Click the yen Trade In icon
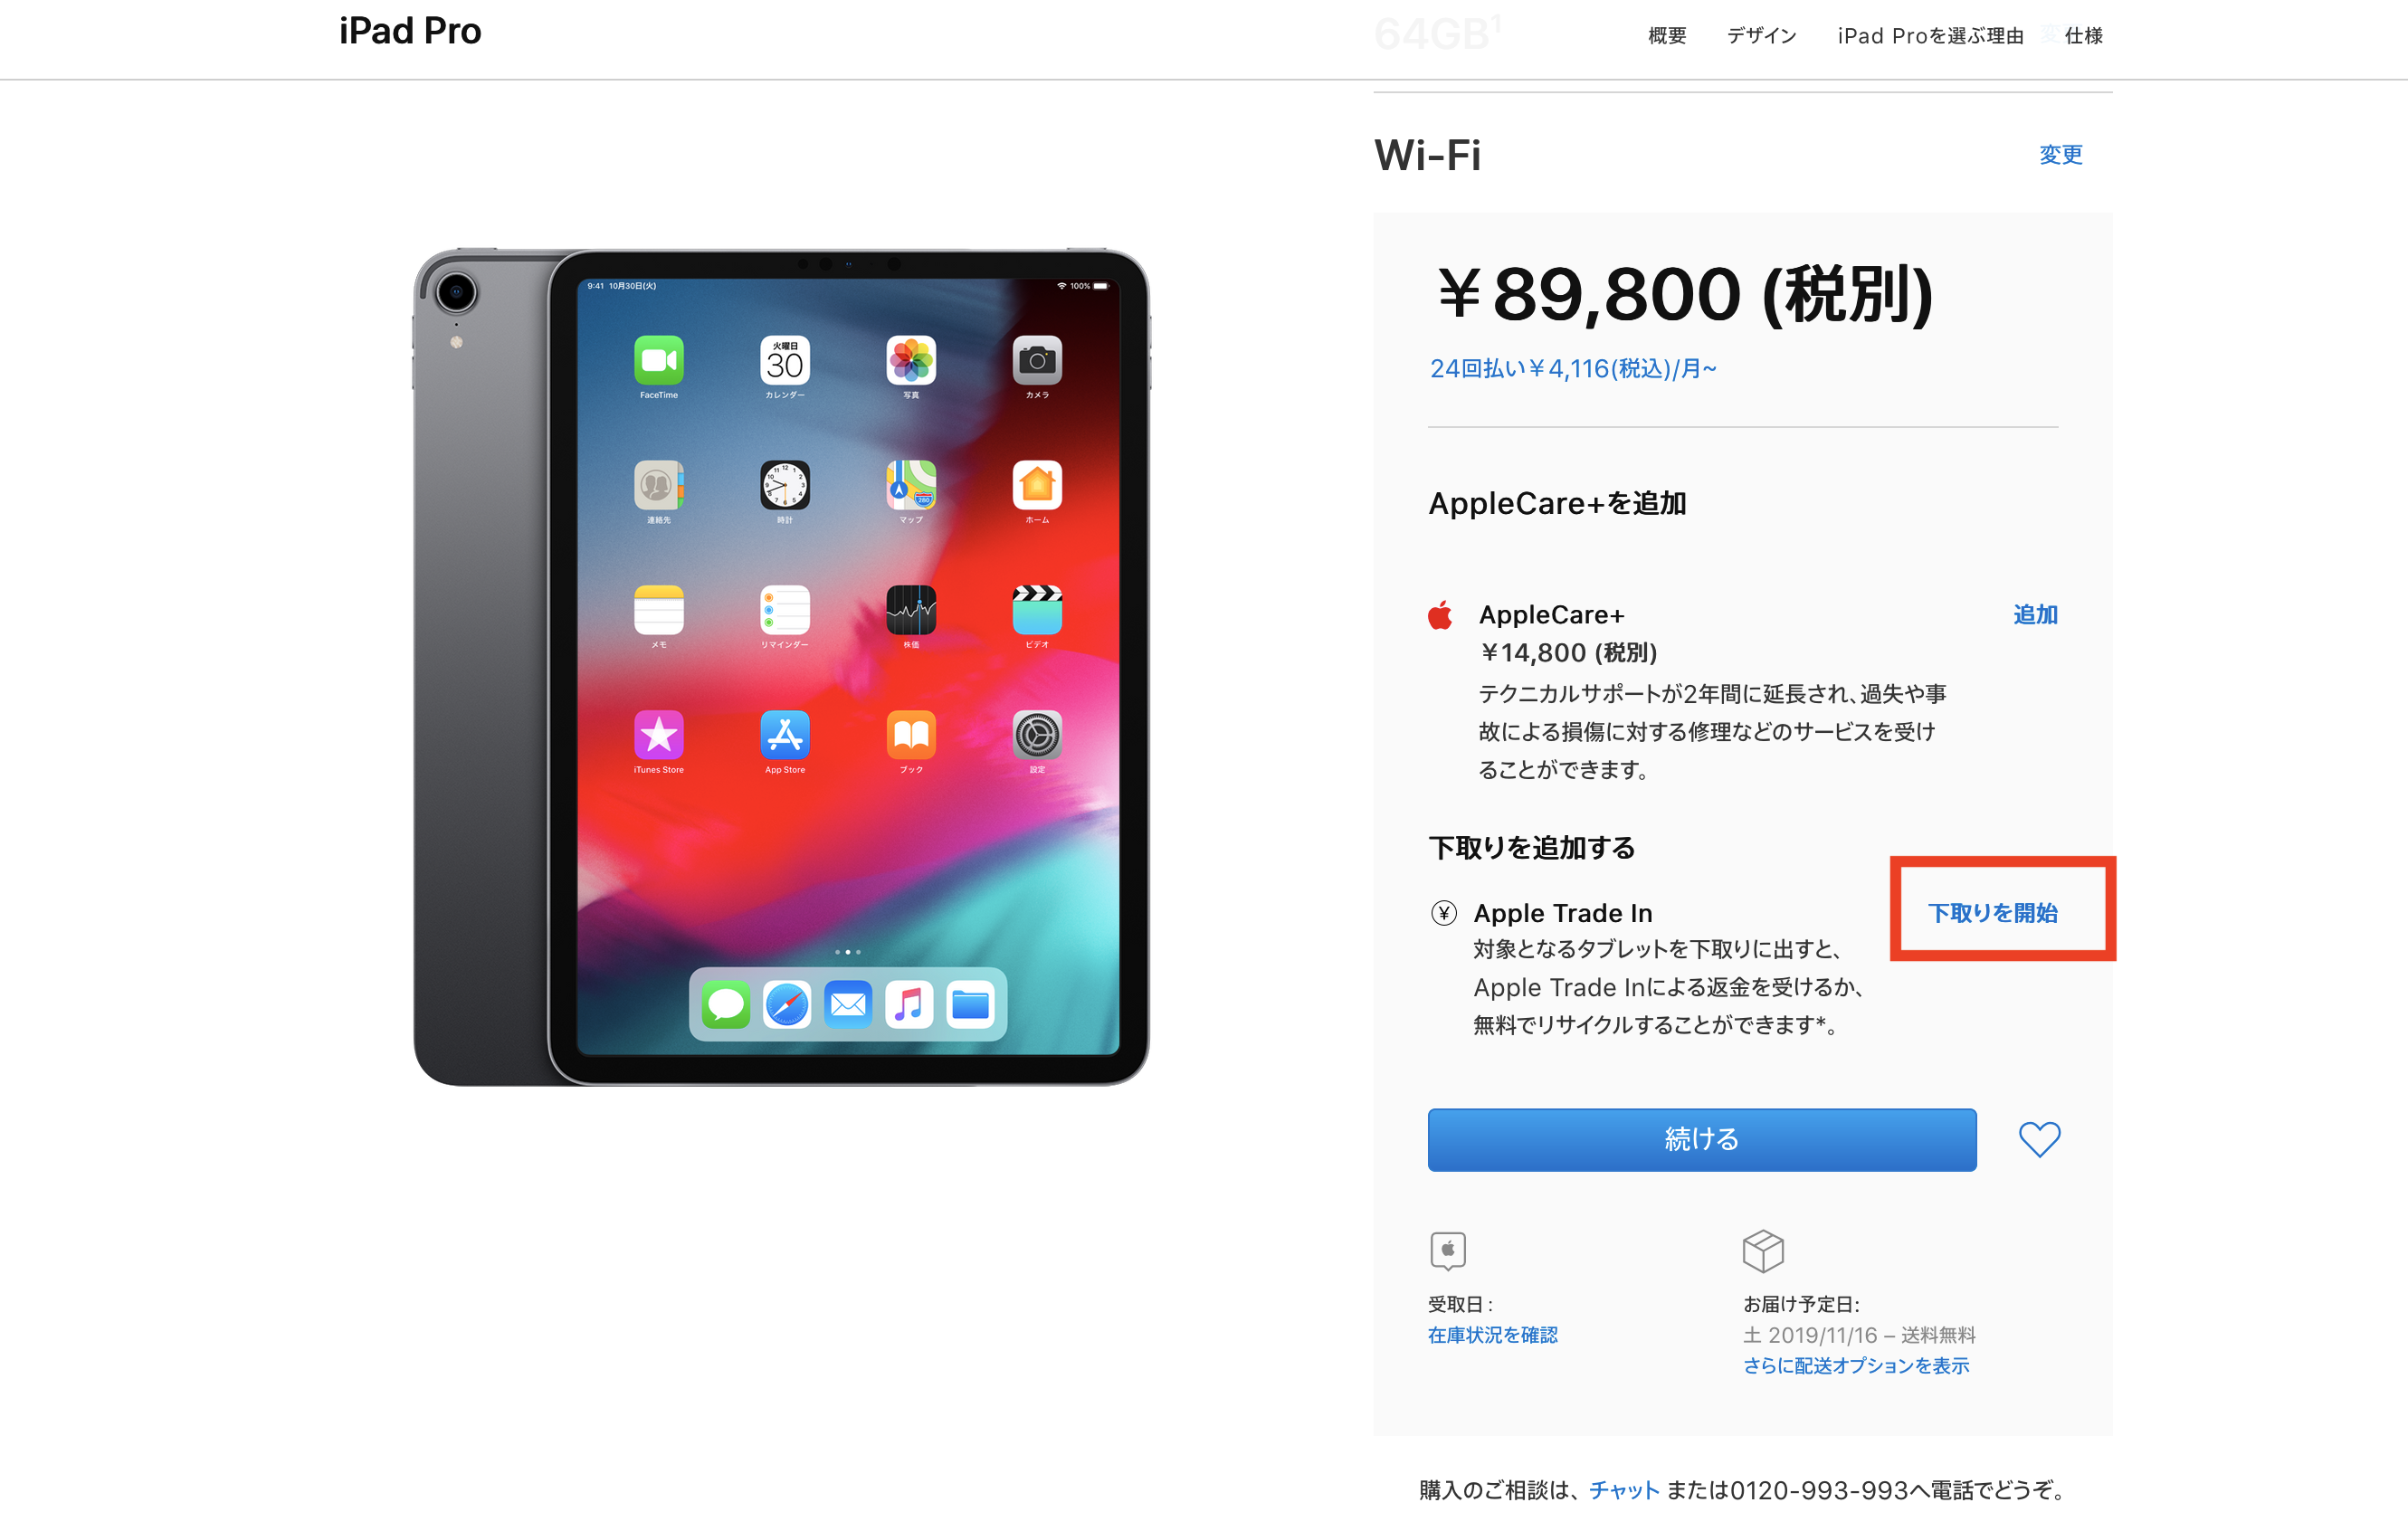Viewport: 2408px width, 1531px height. [x=1443, y=913]
